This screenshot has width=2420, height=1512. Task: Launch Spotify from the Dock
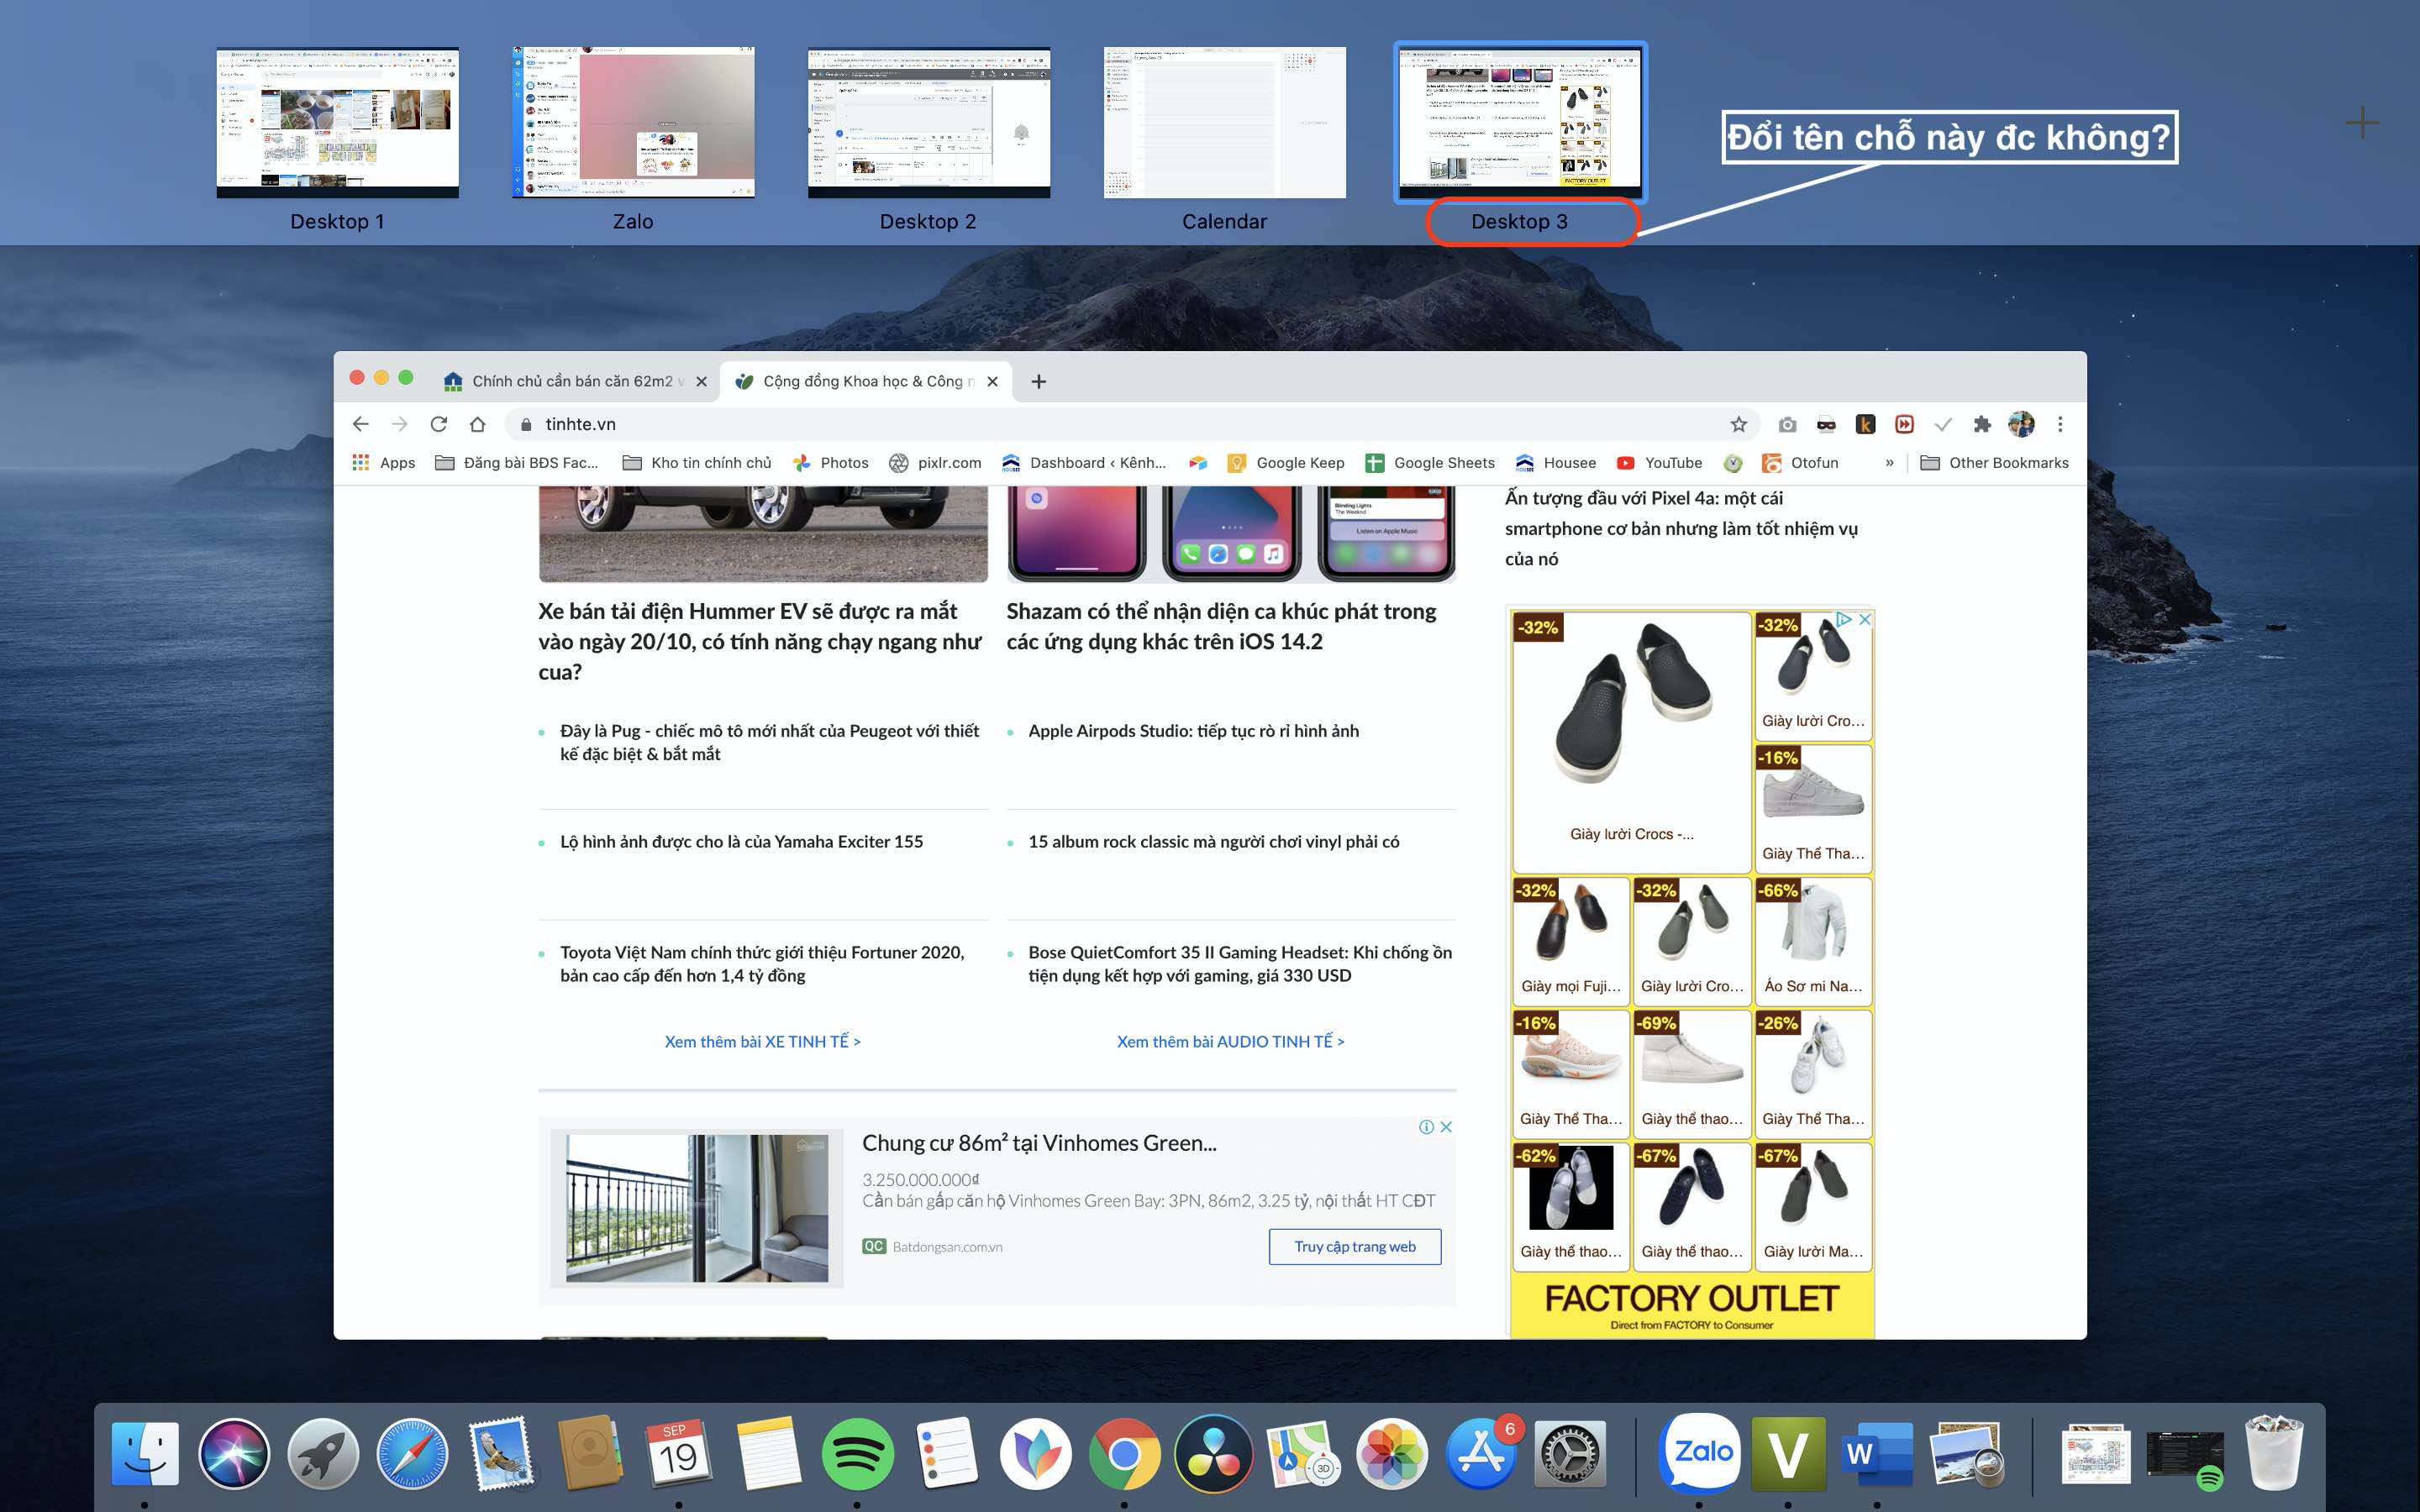coord(857,1453)
